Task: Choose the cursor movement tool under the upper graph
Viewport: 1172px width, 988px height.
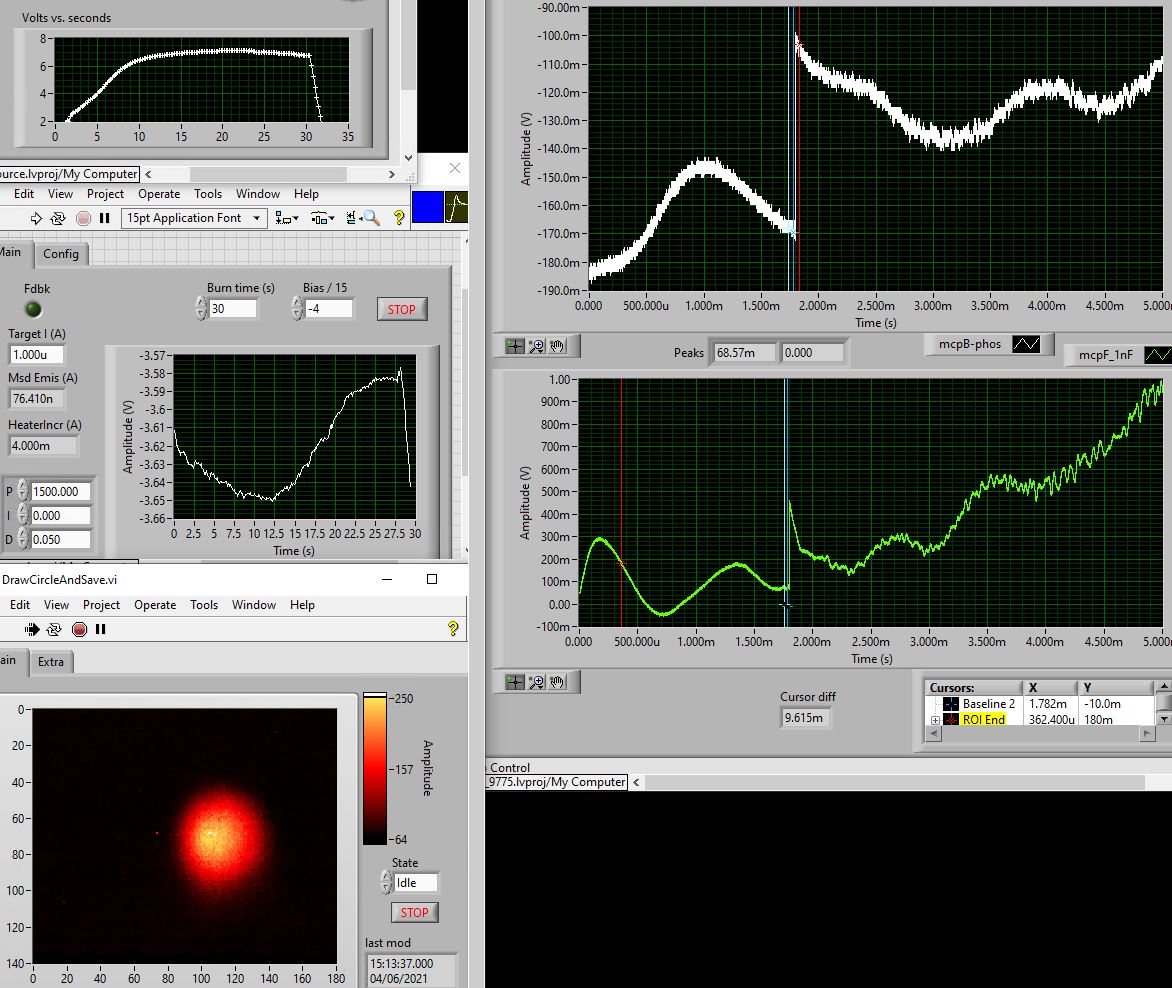Action: click(514, 346)
